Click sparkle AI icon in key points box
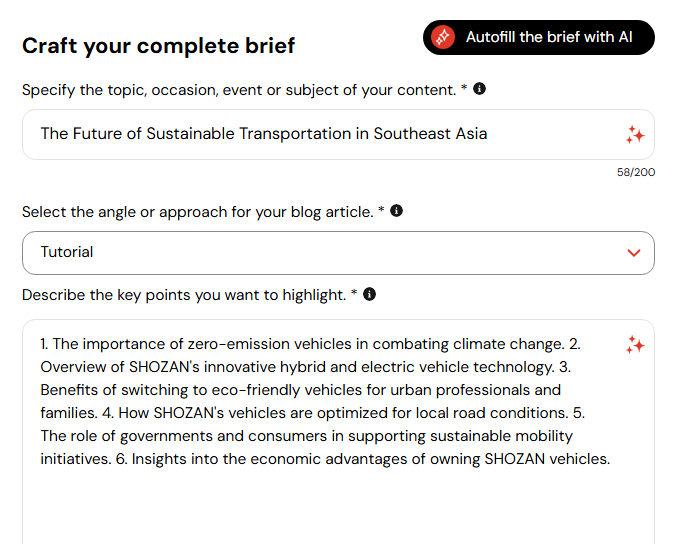The height and width of the screenshot is (544, 677). [x=635, y=345]
